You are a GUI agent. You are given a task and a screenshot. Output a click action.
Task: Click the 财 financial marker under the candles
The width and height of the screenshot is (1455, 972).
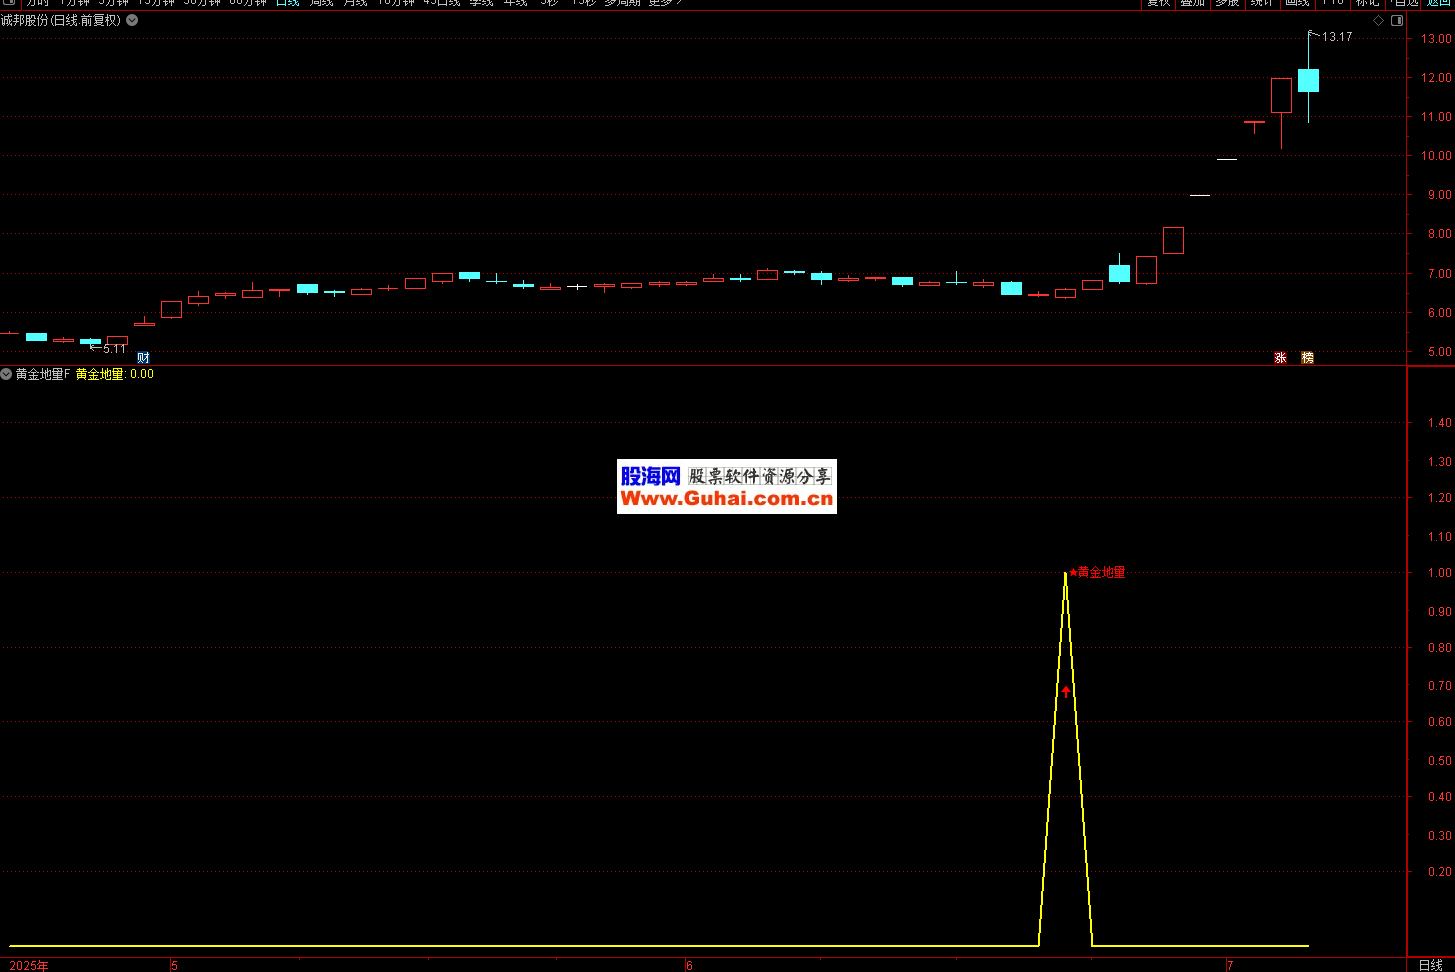[143, 357]
